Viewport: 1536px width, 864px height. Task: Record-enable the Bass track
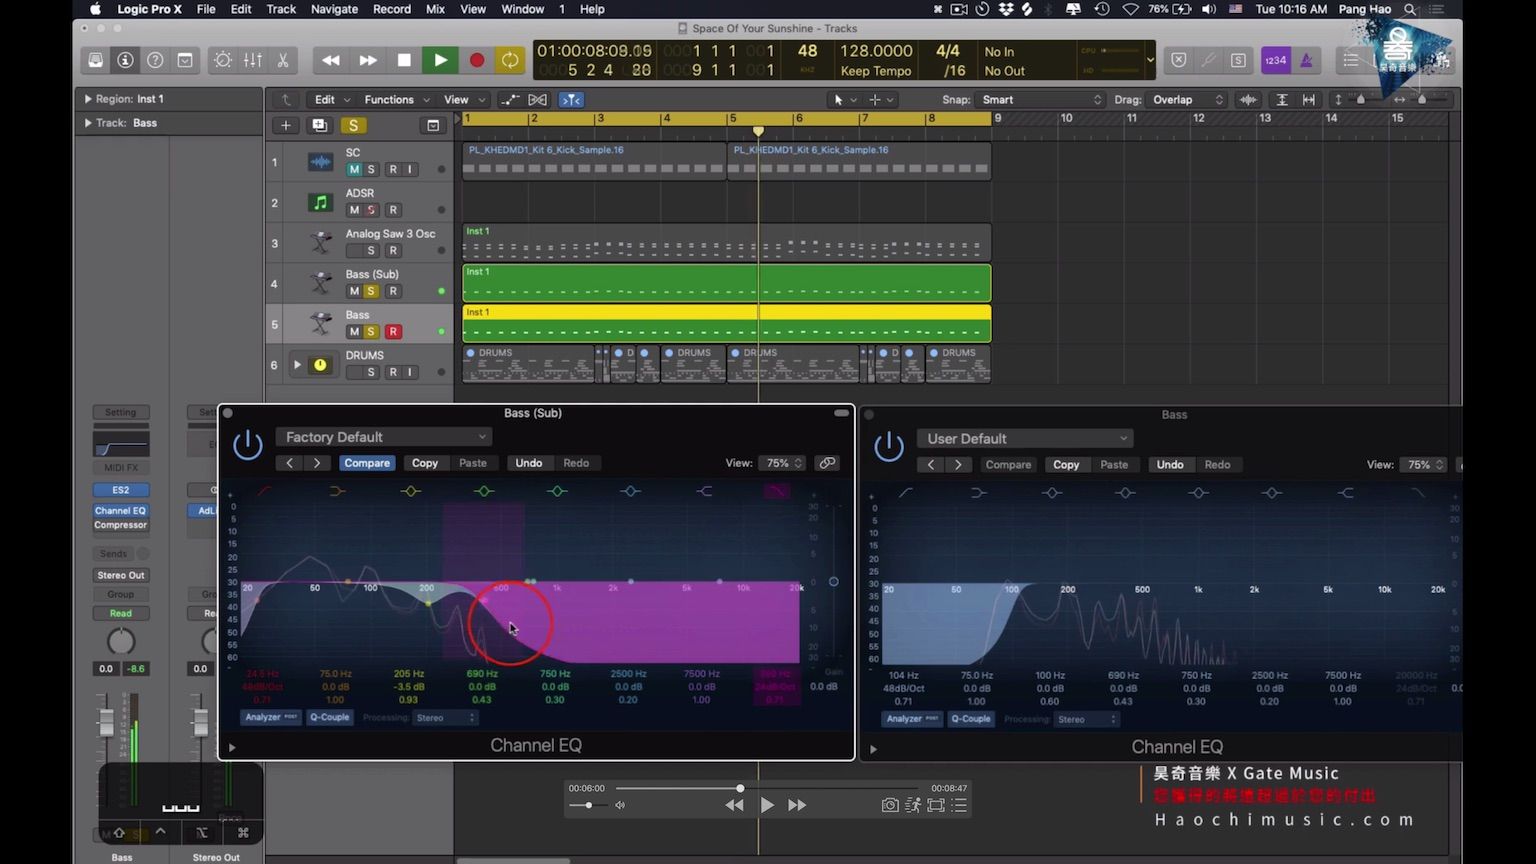click(393, 331)
